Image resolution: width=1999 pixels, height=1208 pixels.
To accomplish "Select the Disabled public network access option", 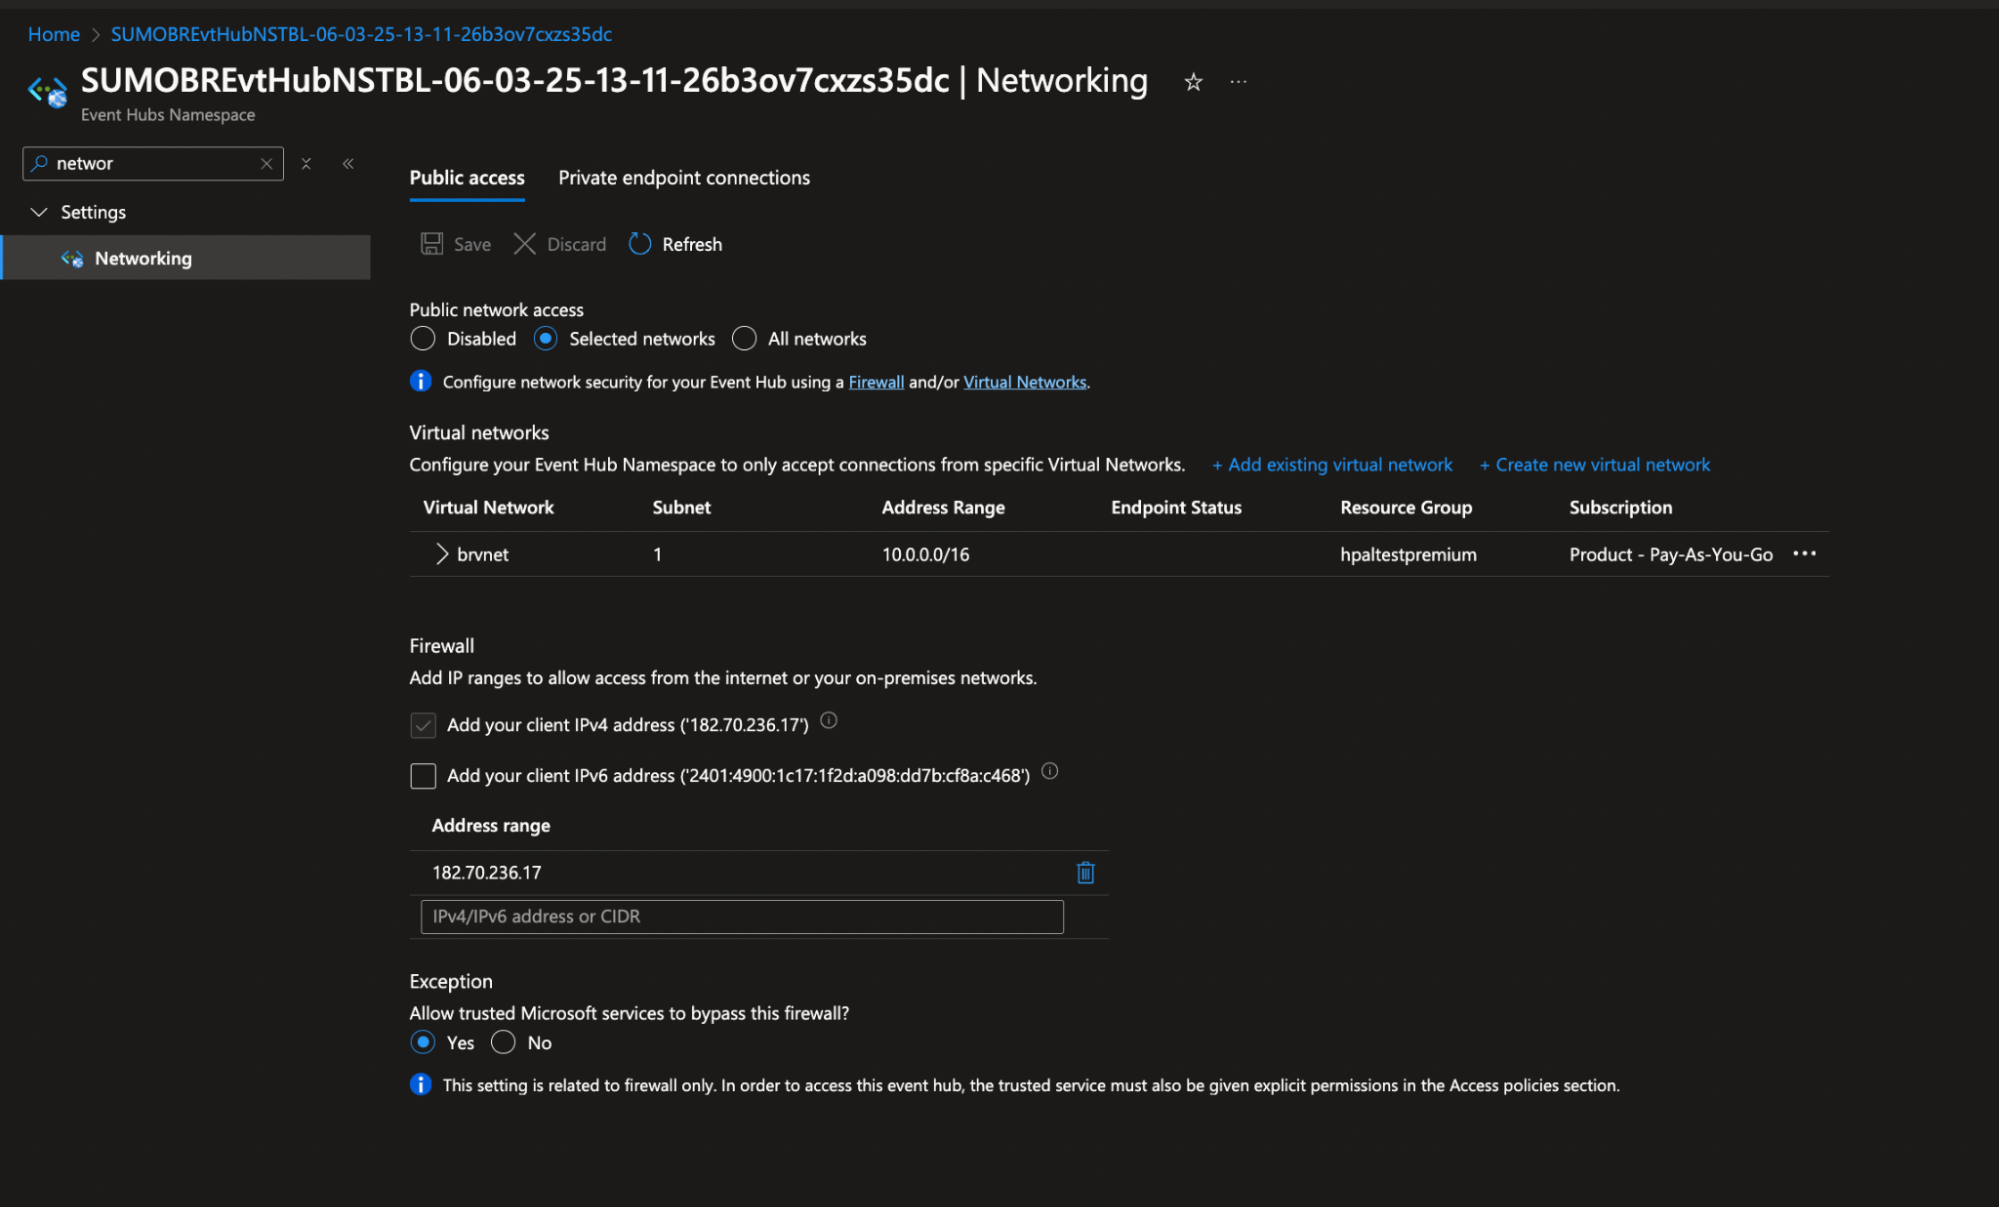I will click(x=422, y=338).
